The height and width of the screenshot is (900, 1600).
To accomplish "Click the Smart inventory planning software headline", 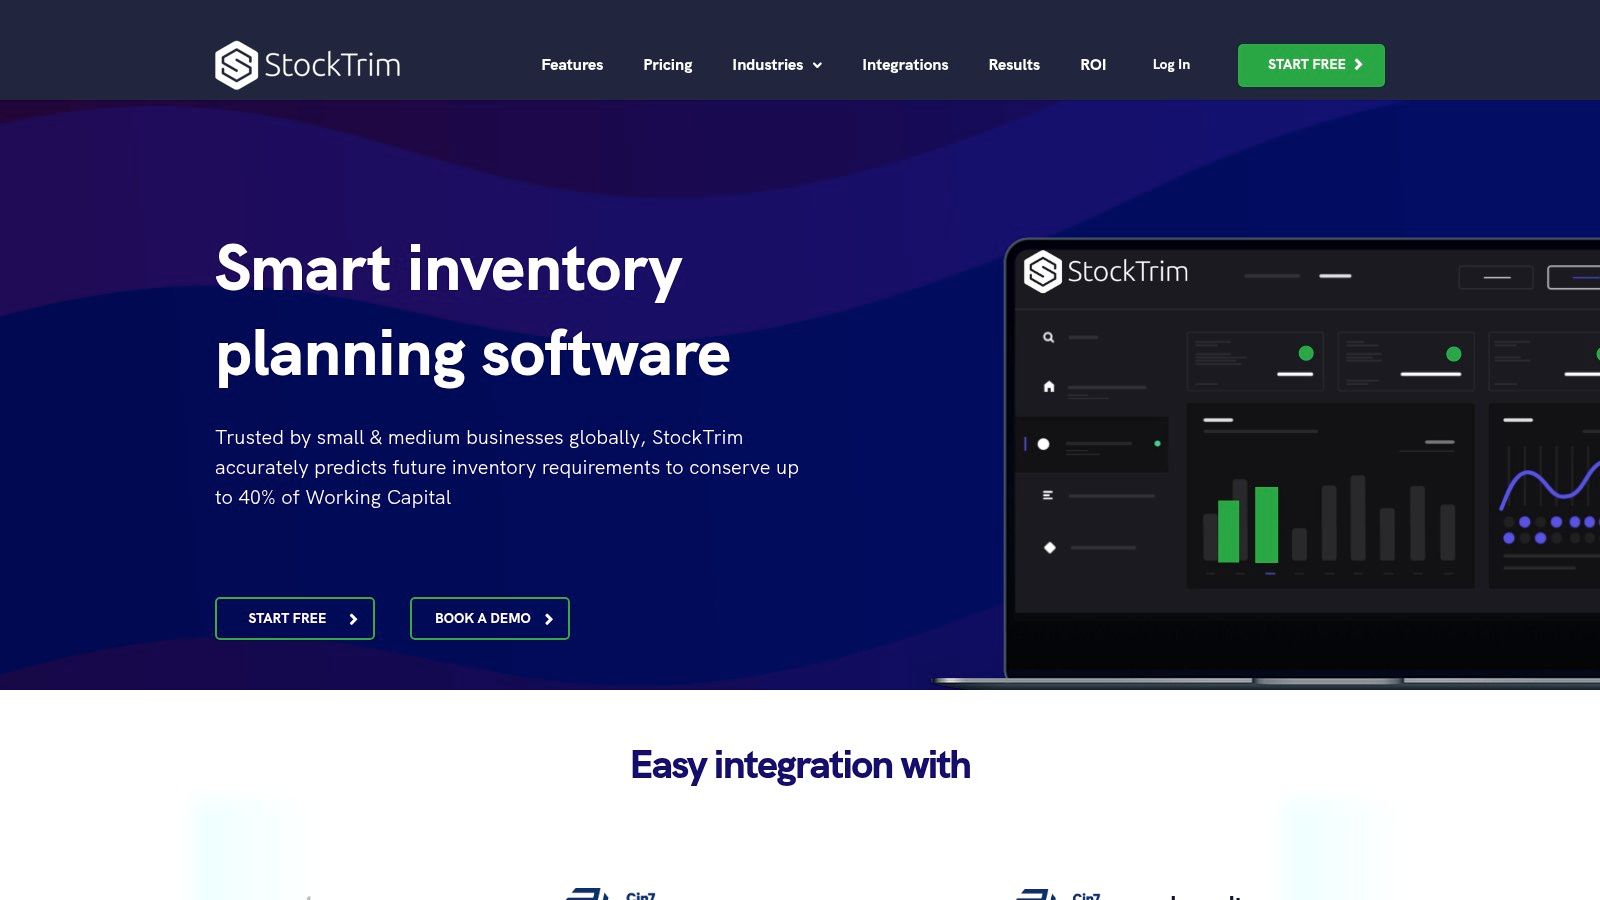I will 473,311.
